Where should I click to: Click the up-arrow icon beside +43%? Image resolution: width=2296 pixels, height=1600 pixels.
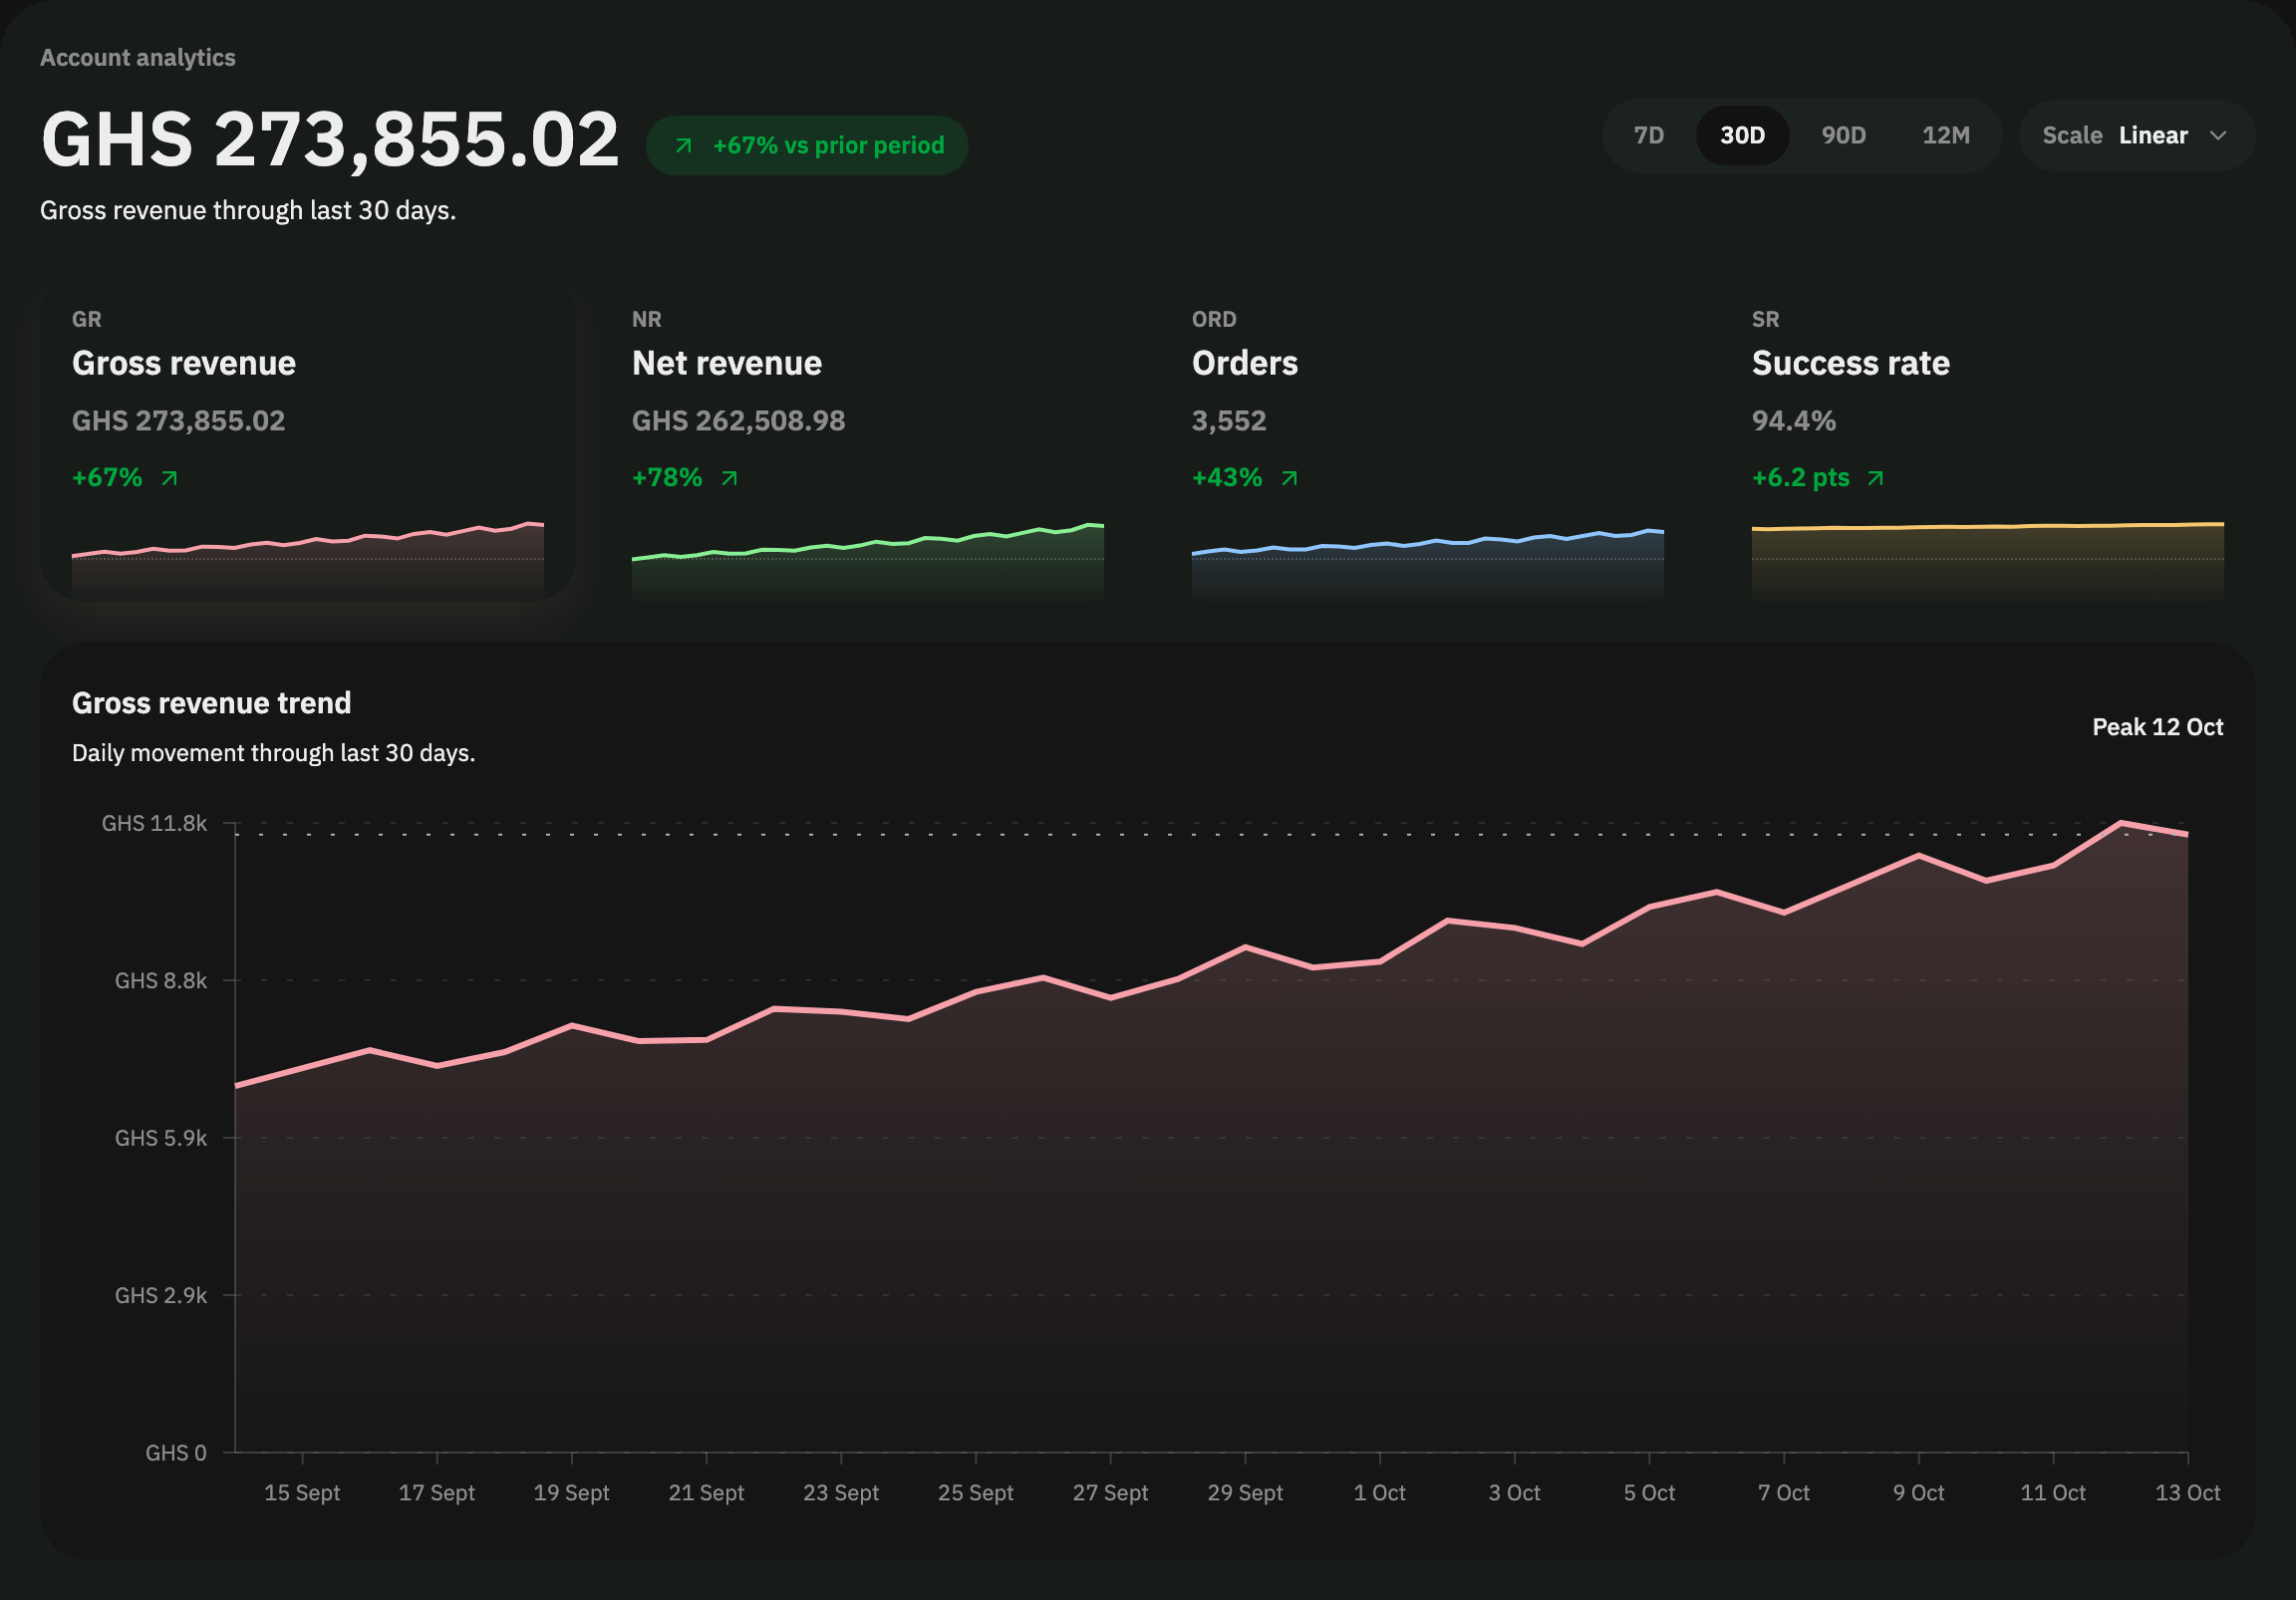[1289, 478]
